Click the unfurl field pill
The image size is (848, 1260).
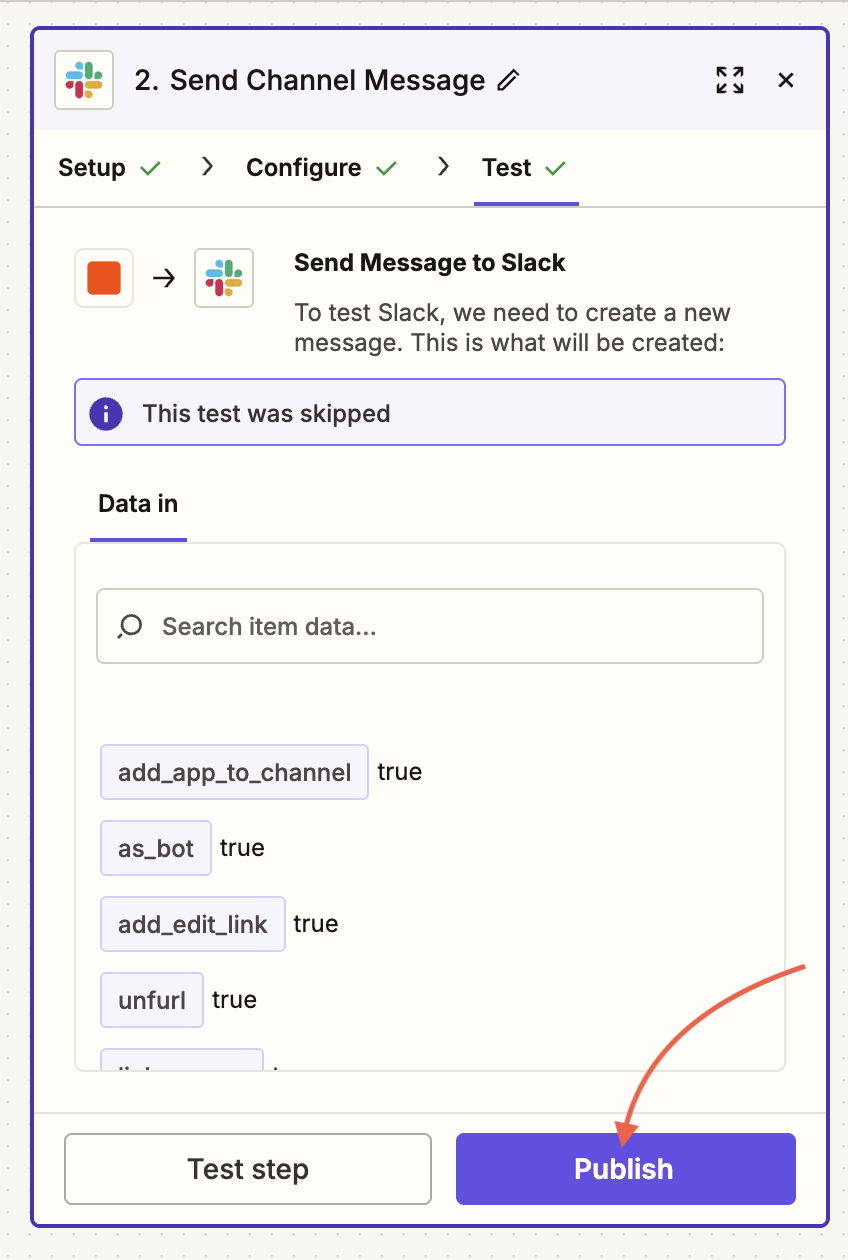152,1000
